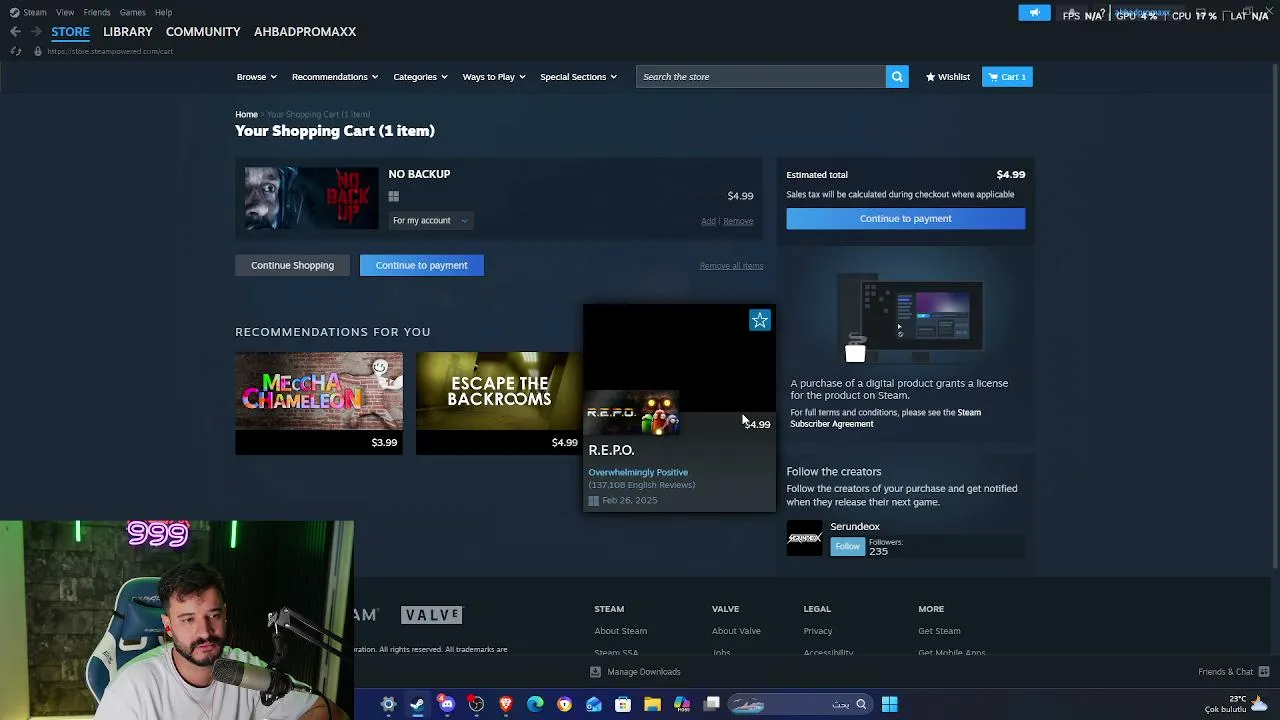Screen dimensions: 1280x720
Task: Click the Serundeox creator avatar
Action: [x=804, y=538]
